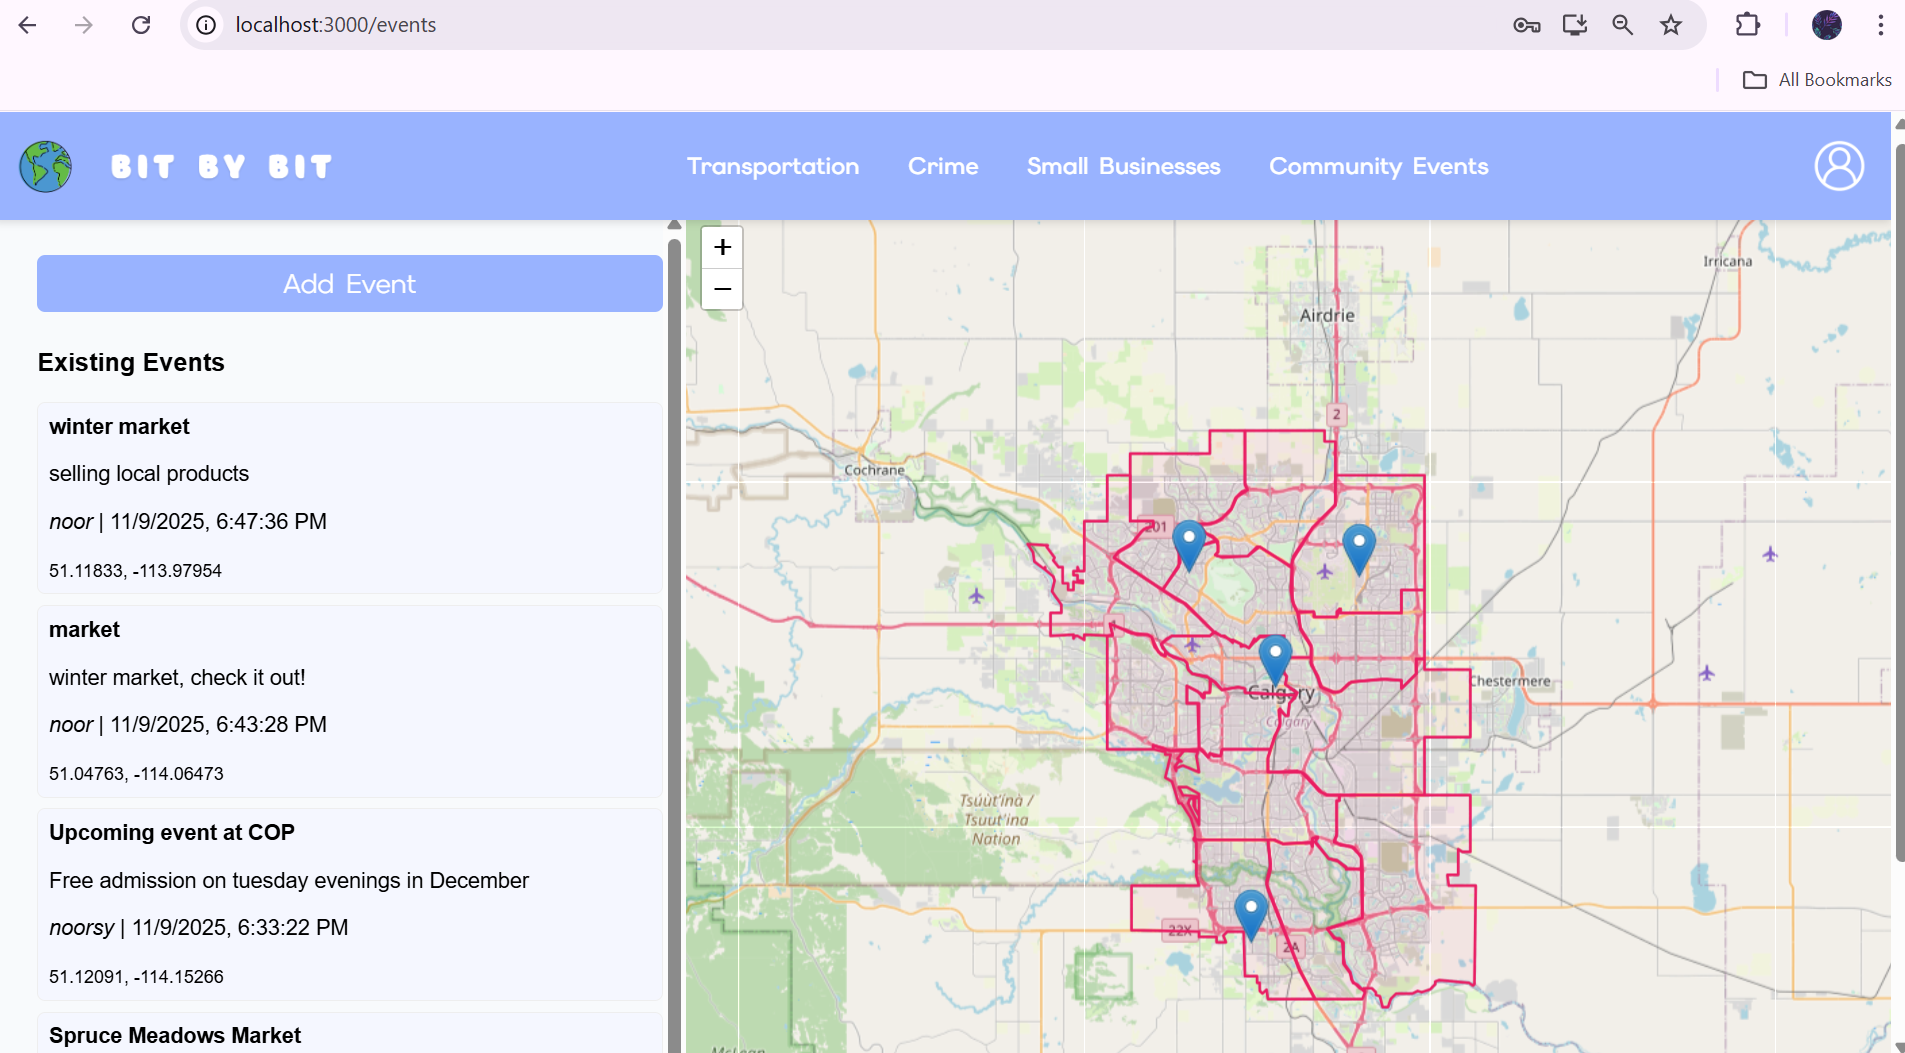Open the All Bookmarks folder
This screenshot has width=1905, height=1053.
point(1817,80)
